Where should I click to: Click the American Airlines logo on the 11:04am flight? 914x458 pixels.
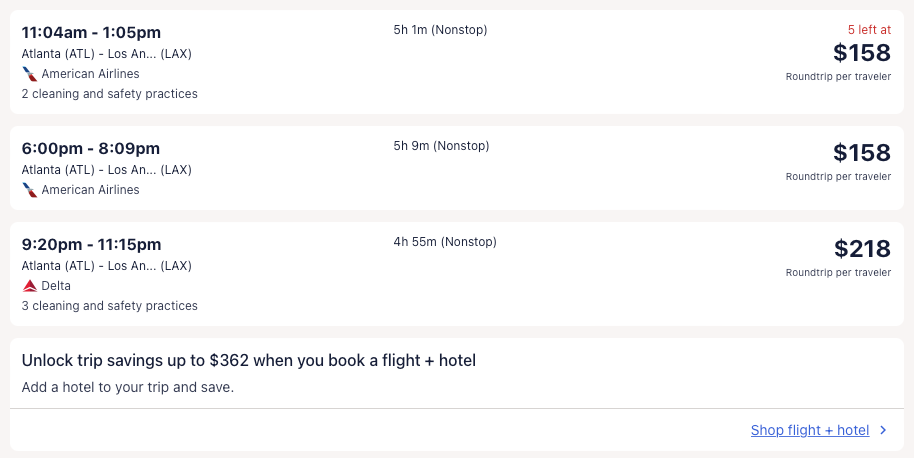(x=29, y=74)
